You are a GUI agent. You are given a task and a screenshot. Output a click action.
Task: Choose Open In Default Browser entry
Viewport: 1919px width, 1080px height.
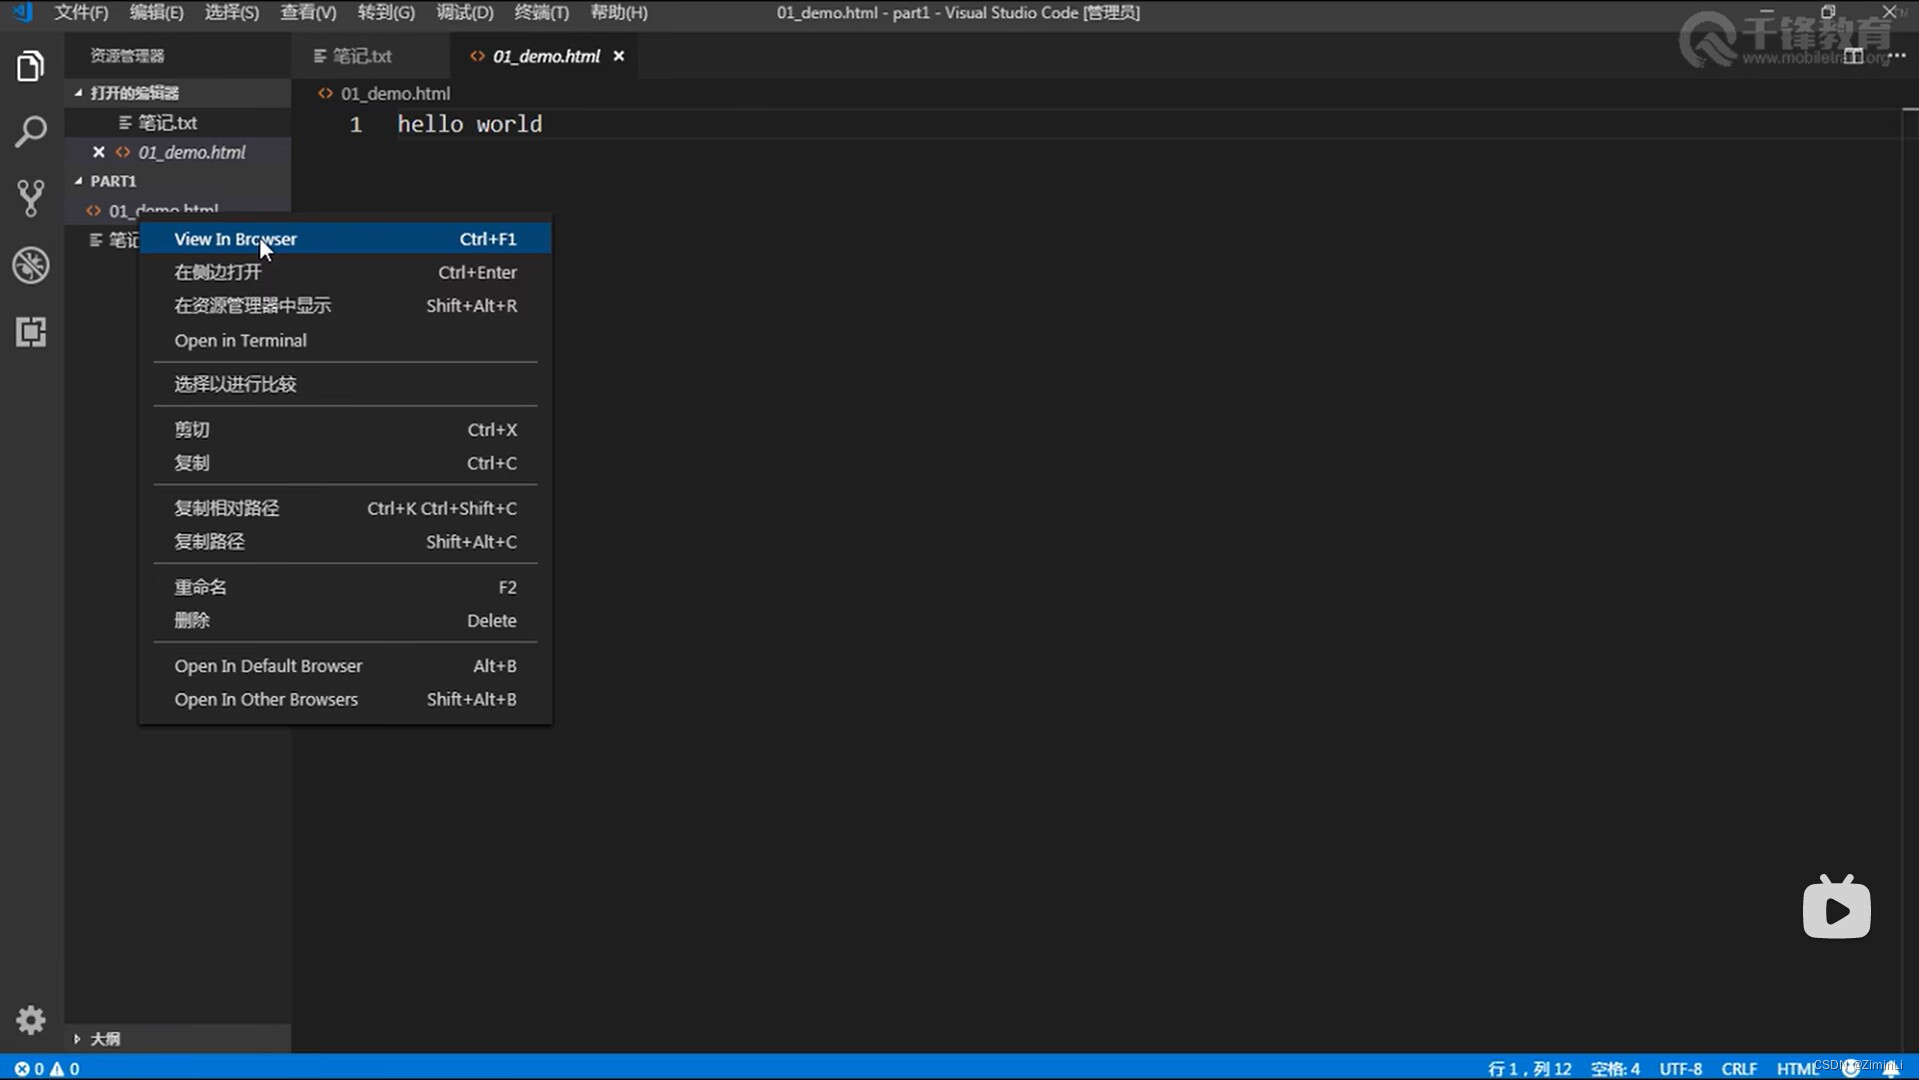(x=345, y=666)
